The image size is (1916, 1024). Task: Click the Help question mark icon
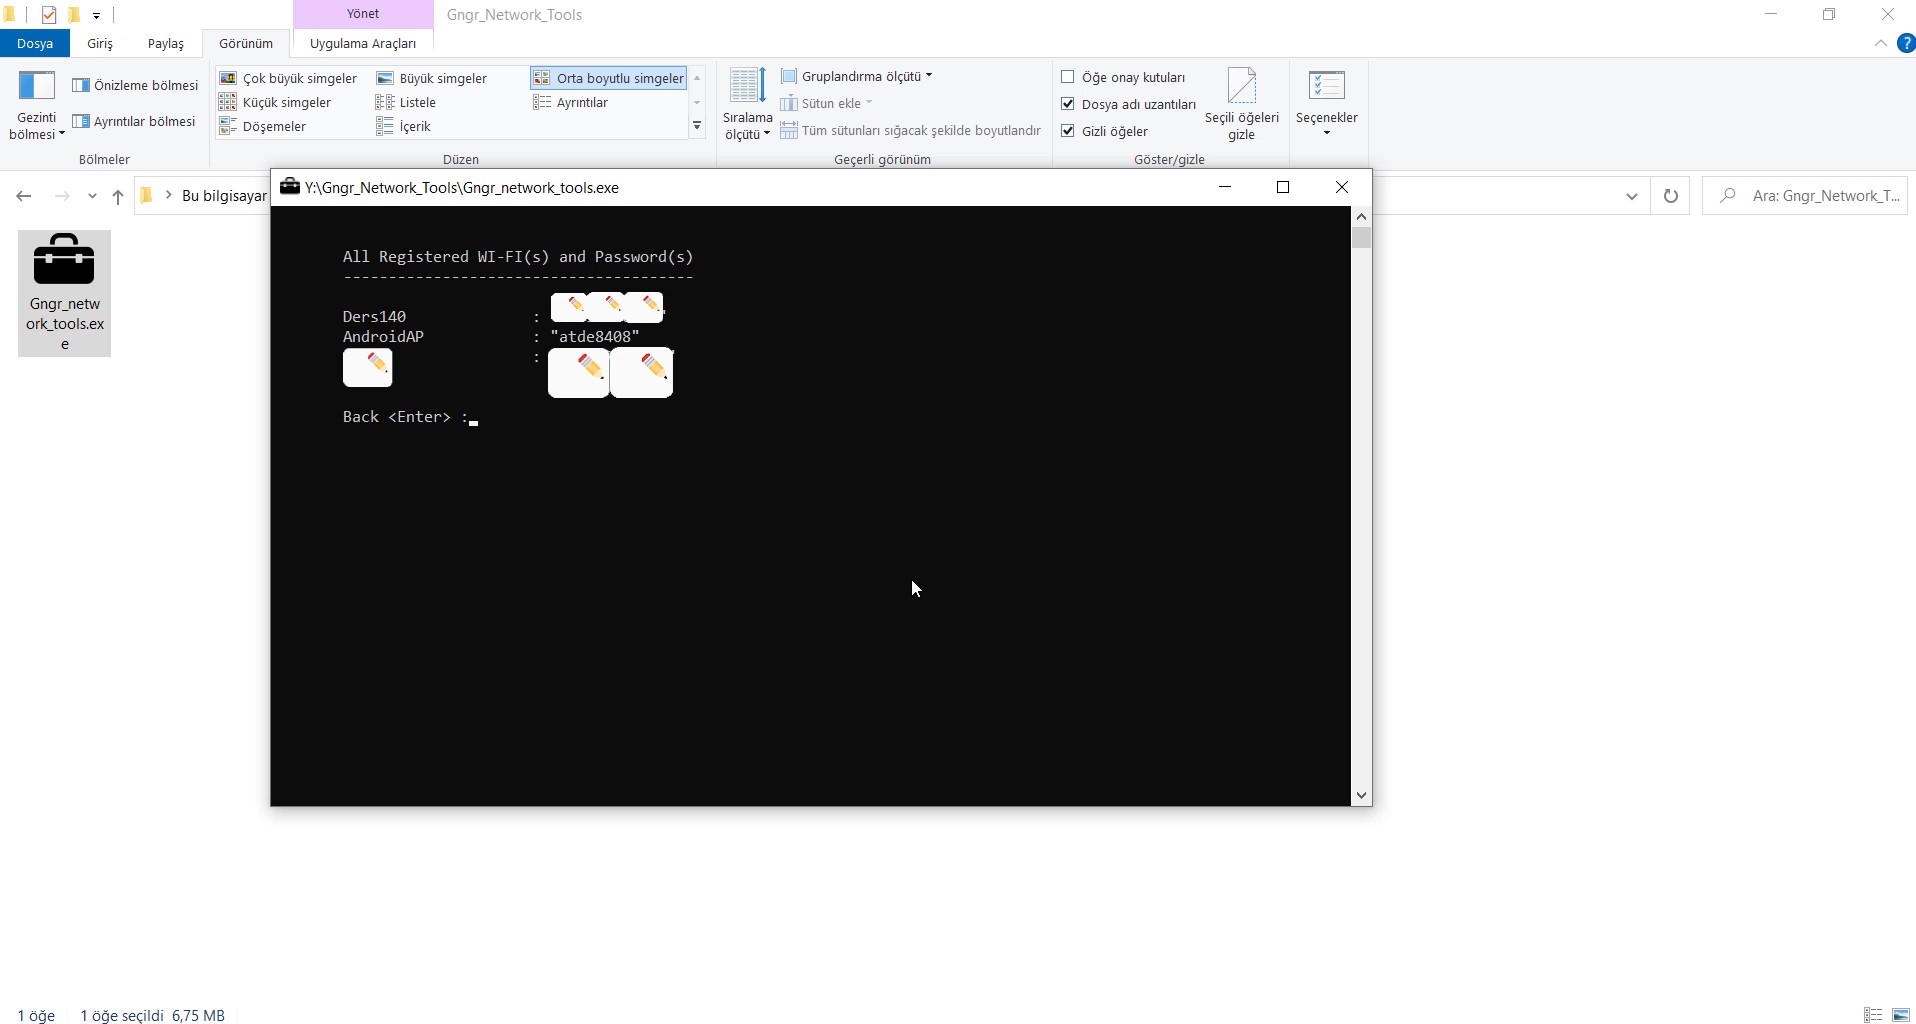[1906, 43]
